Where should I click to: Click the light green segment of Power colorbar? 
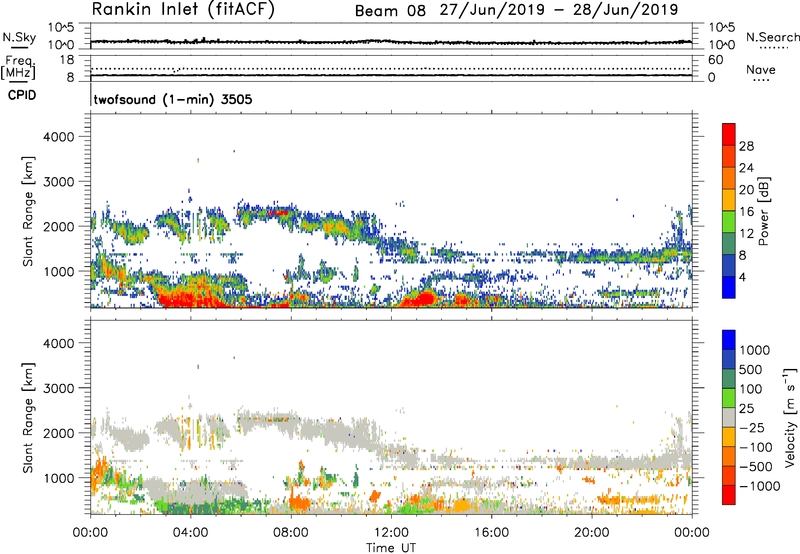pos(729,222)
